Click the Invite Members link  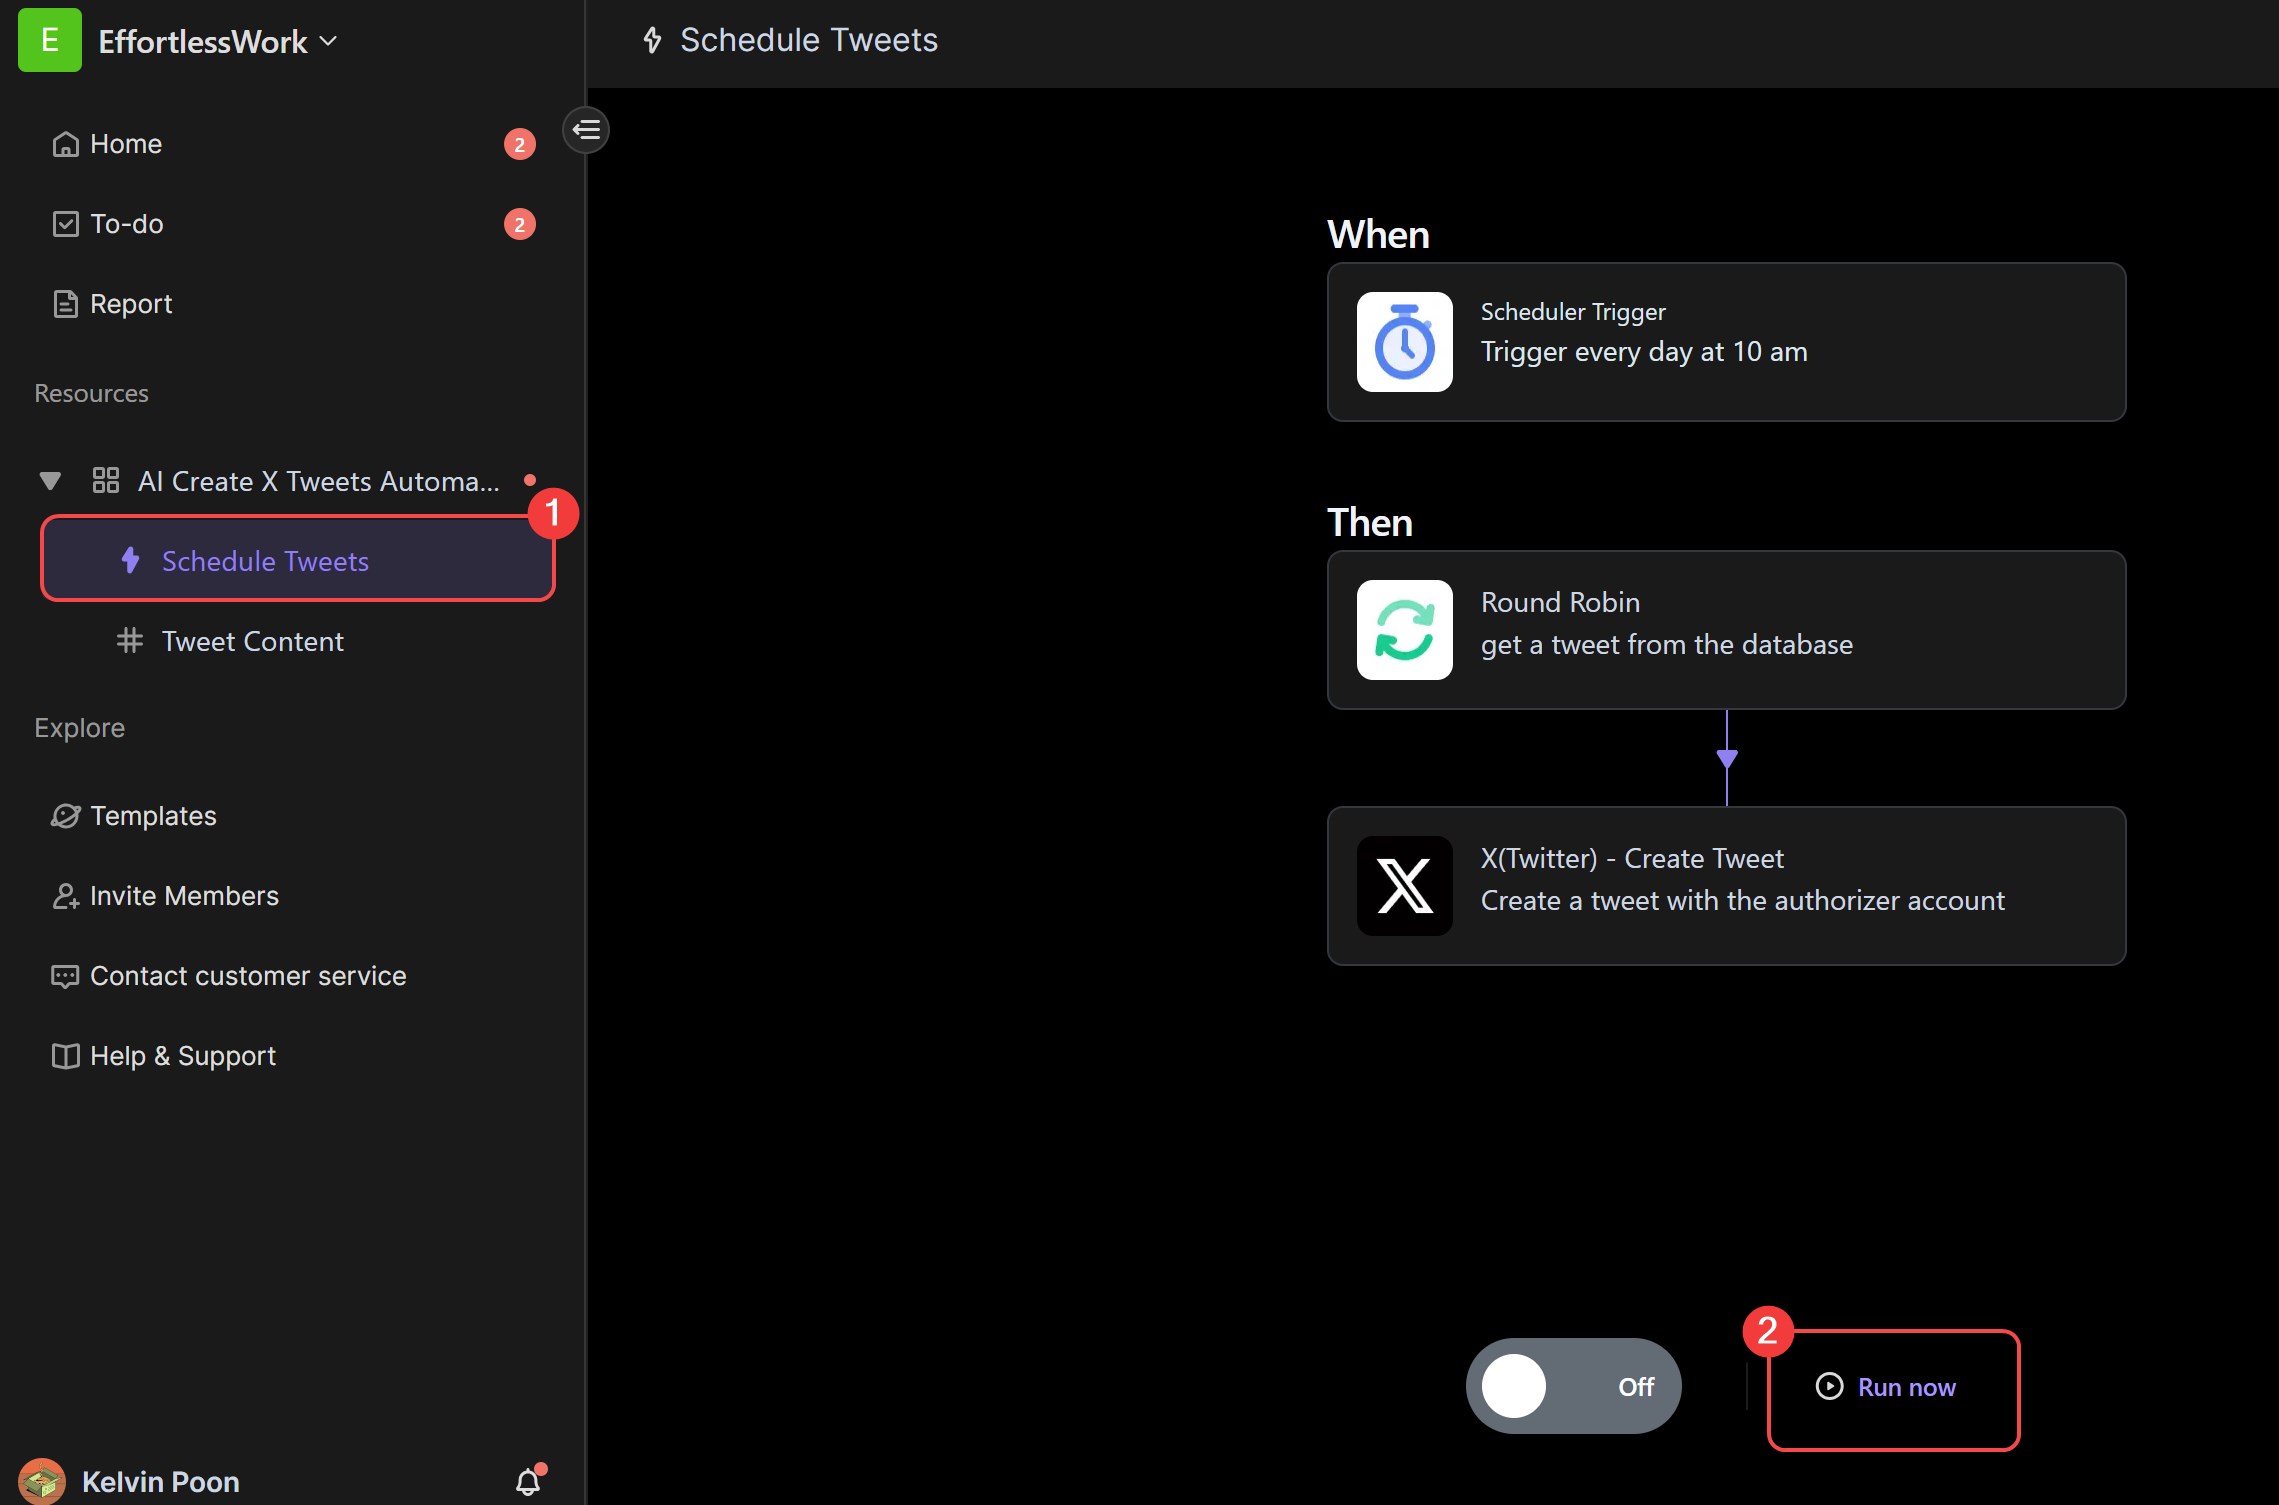click(x=183, y=894)
